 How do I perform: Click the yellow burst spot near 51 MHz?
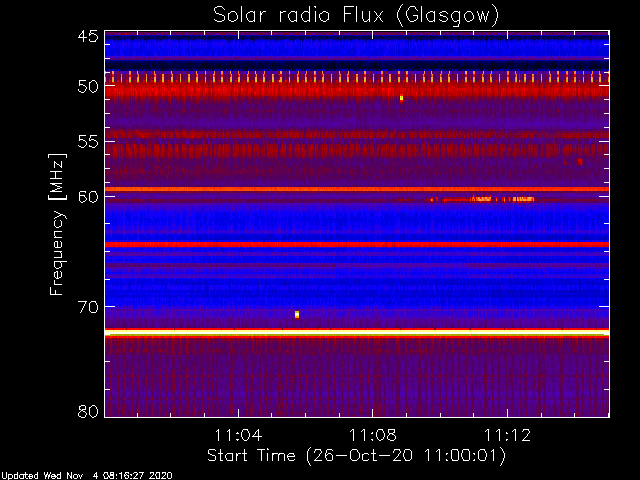401,98
